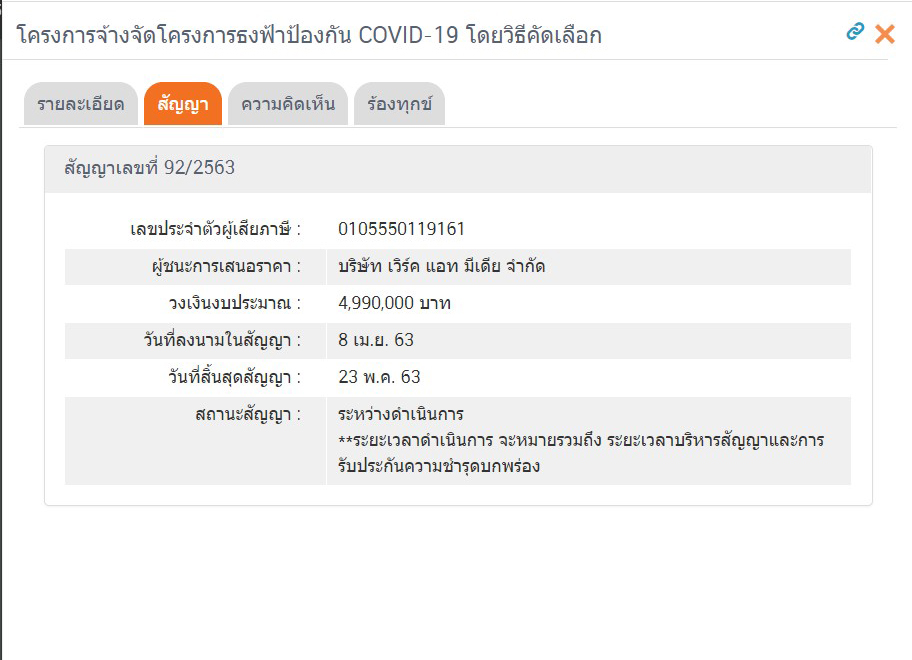Click the tax ID number 0105550119161
Screen dimensions: 912x660
[x=401, y=229]
